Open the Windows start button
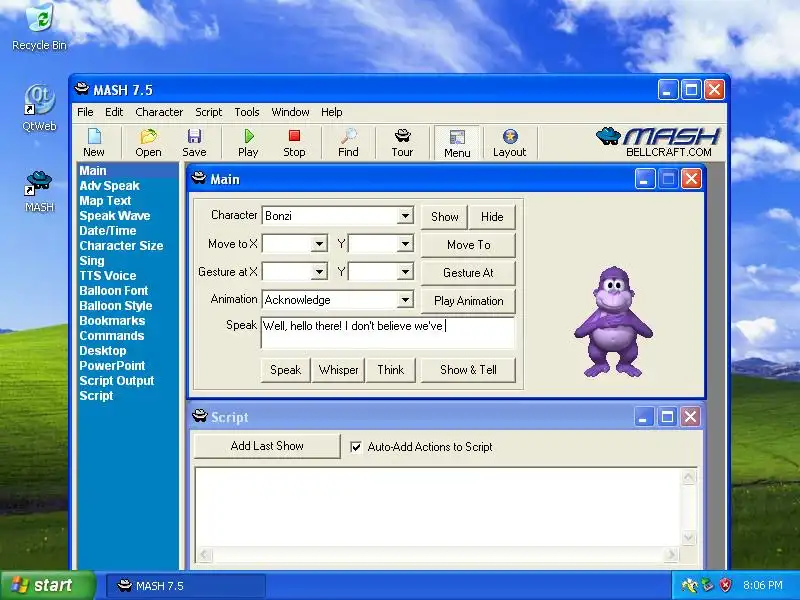Viewport: 800px width, 600px height. (x=48, y=585)
